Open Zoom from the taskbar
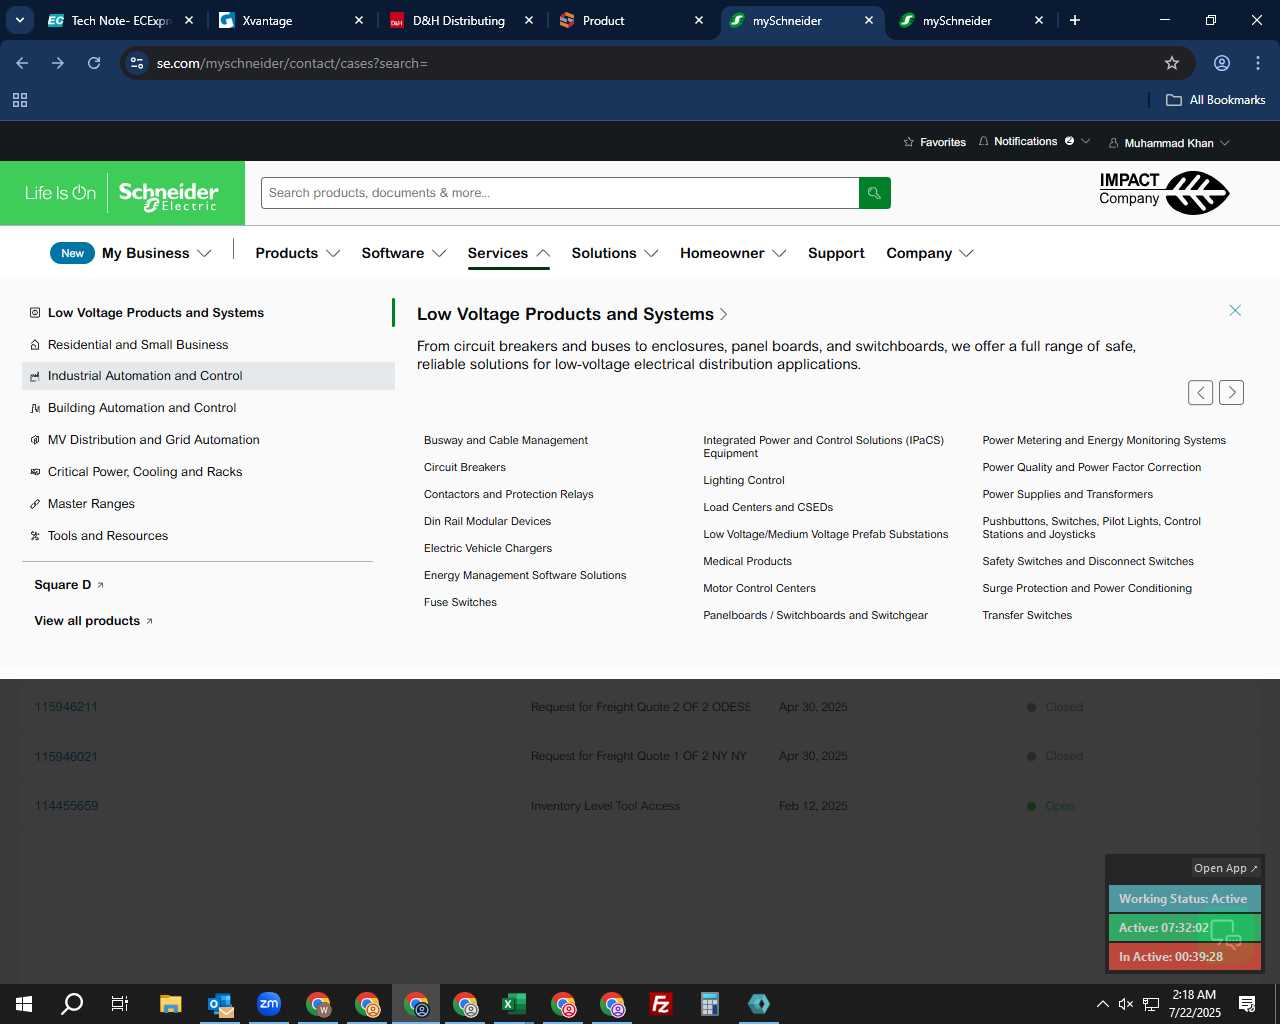The height and width of the screenshot is (1024, 1280). [x=269, y=1004]
